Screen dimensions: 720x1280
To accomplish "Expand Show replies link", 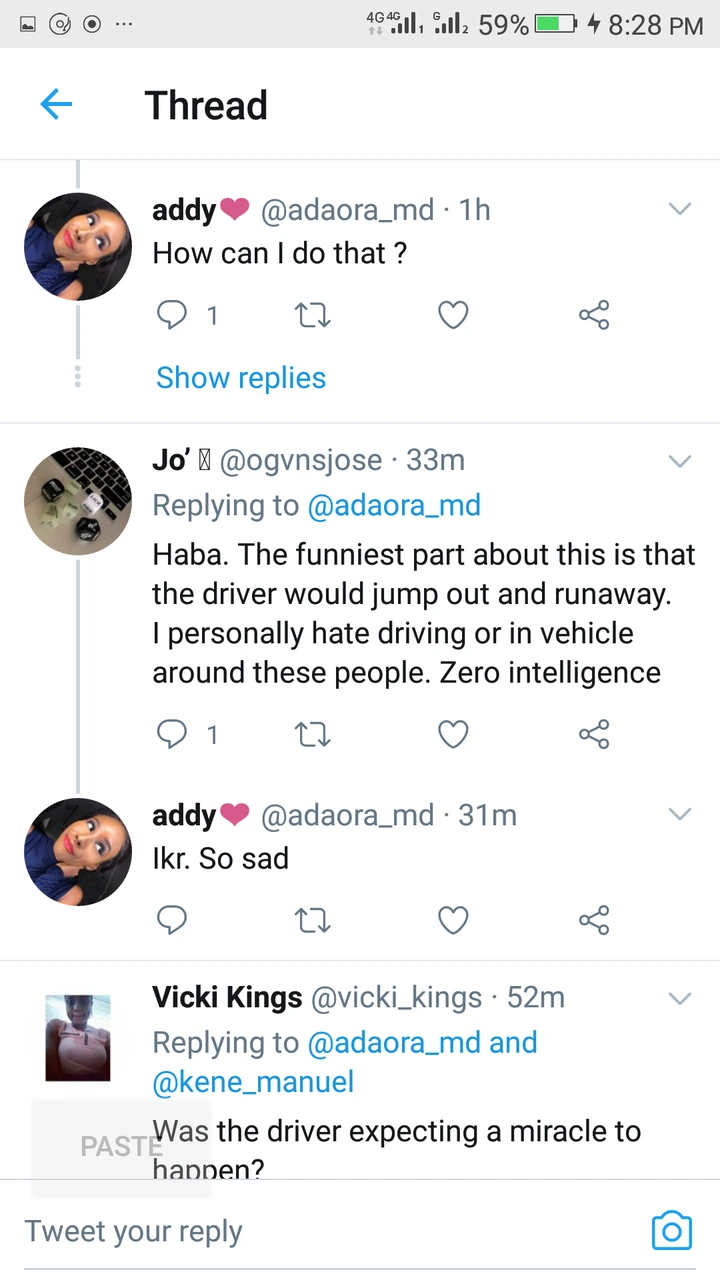I will pos(241,378).
